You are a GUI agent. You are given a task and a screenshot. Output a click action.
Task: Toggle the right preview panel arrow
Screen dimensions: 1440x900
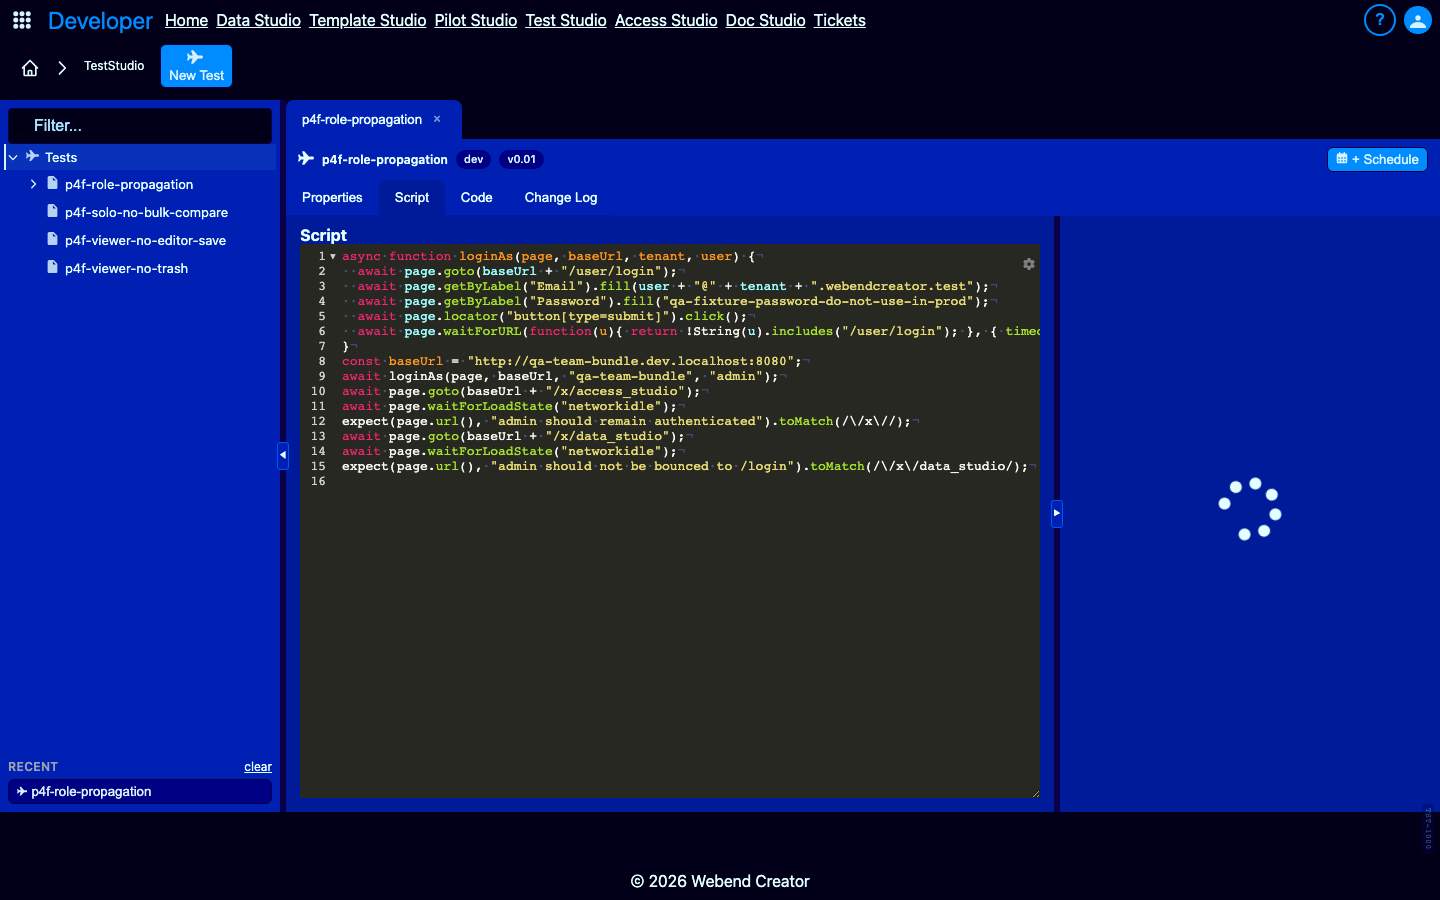coord(1056,513)
